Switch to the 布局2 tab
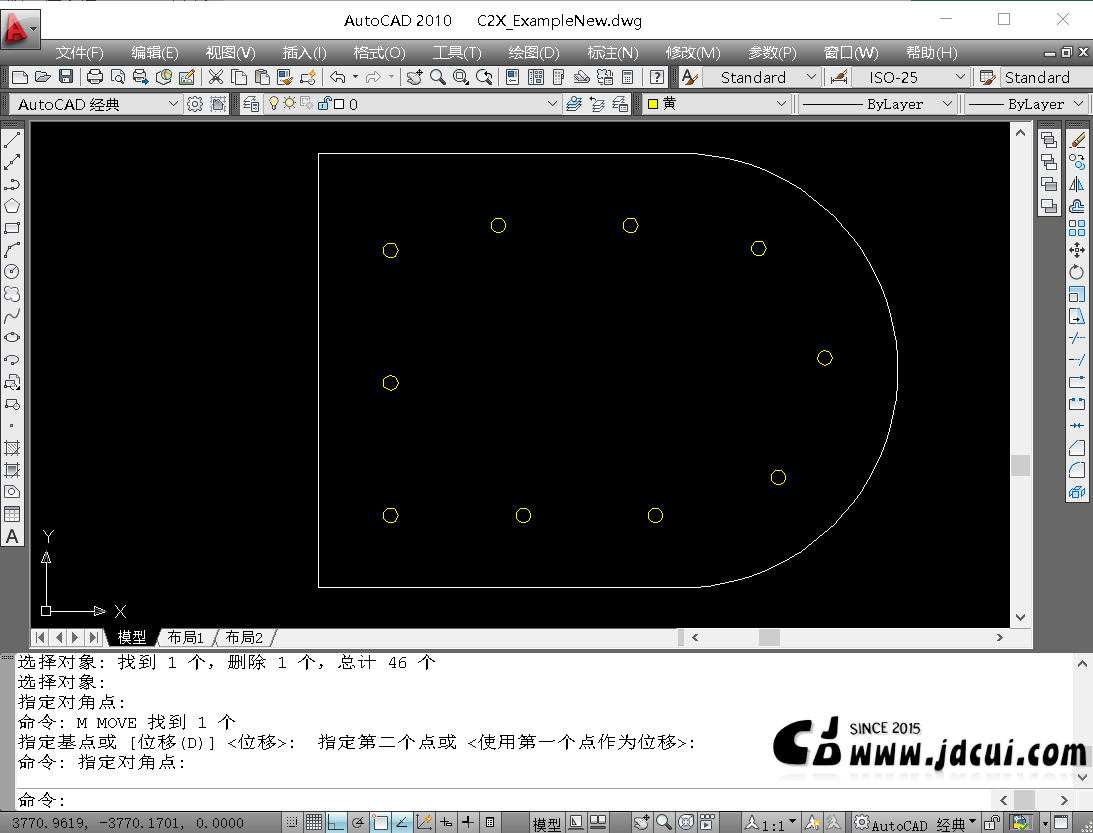The width and height of the screenshot is (1093, 833). (244, 637)
